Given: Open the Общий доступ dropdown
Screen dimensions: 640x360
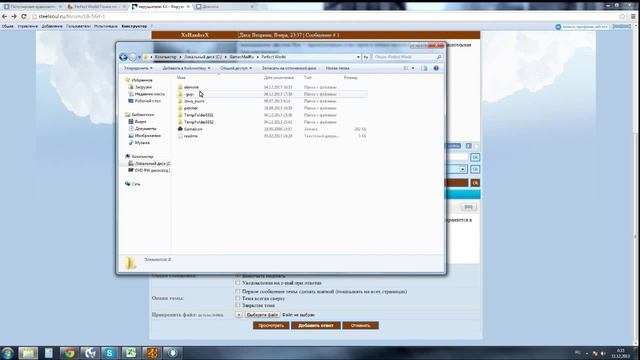Looking at the screenshot, I should pyautogui.click(x=236, y=68).
